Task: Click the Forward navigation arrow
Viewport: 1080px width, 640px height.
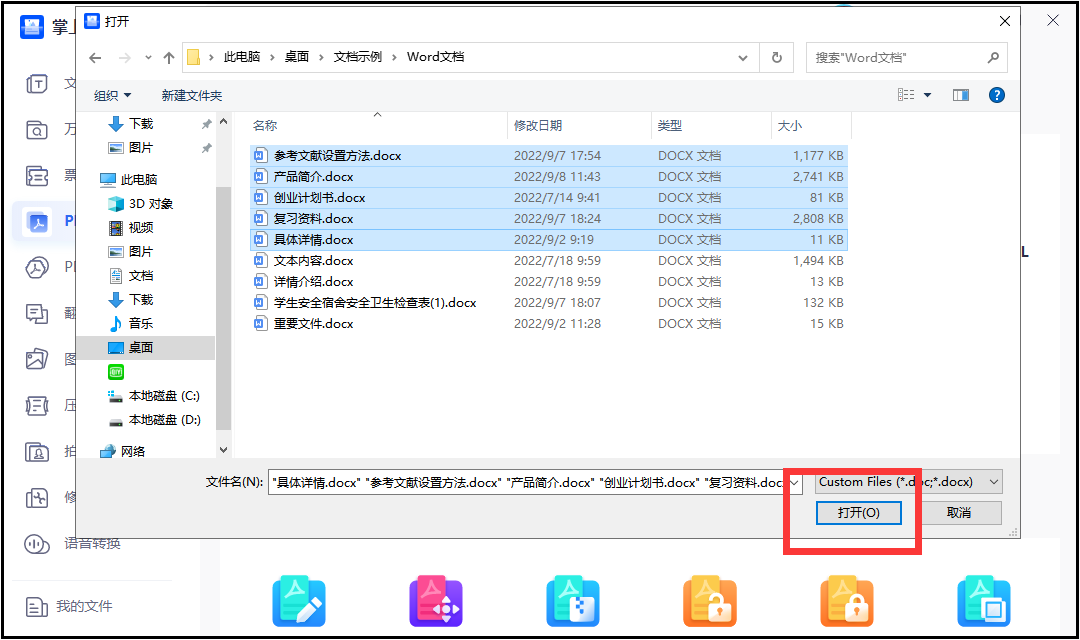Action: pyautogui.click(x=125, y=58)
